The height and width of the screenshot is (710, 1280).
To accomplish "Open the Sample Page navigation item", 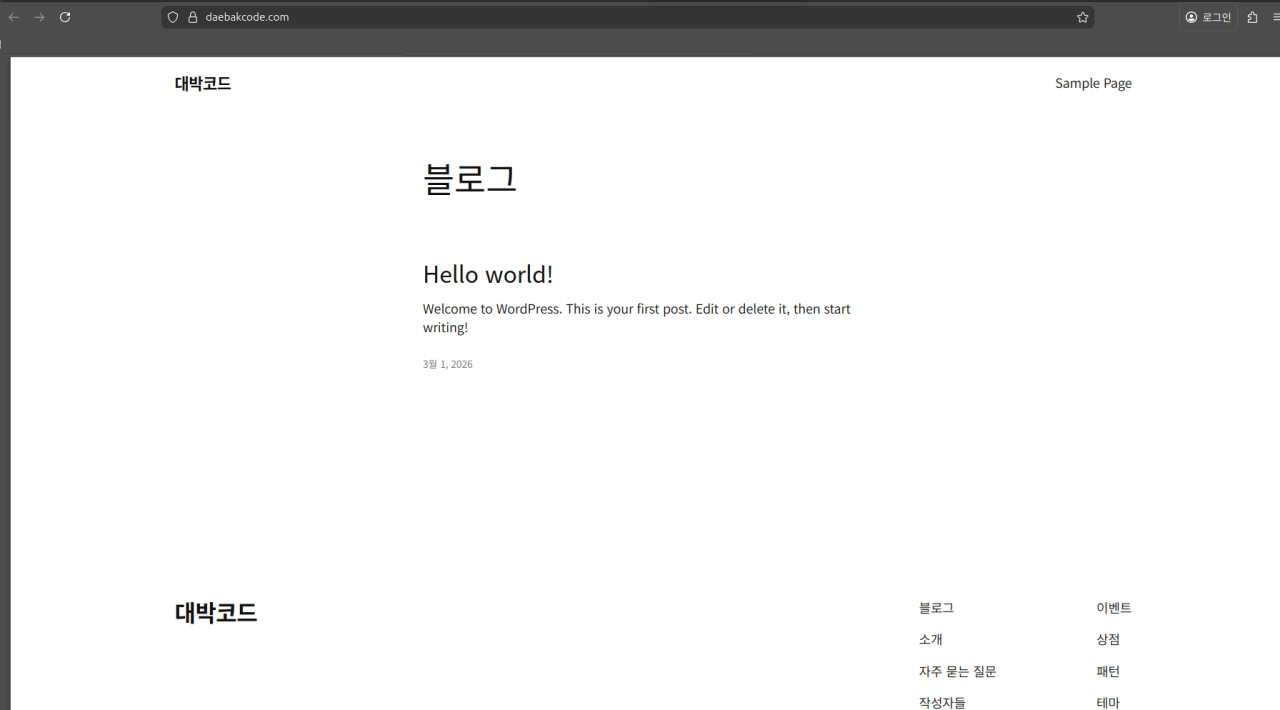I will pos(1093,83).
